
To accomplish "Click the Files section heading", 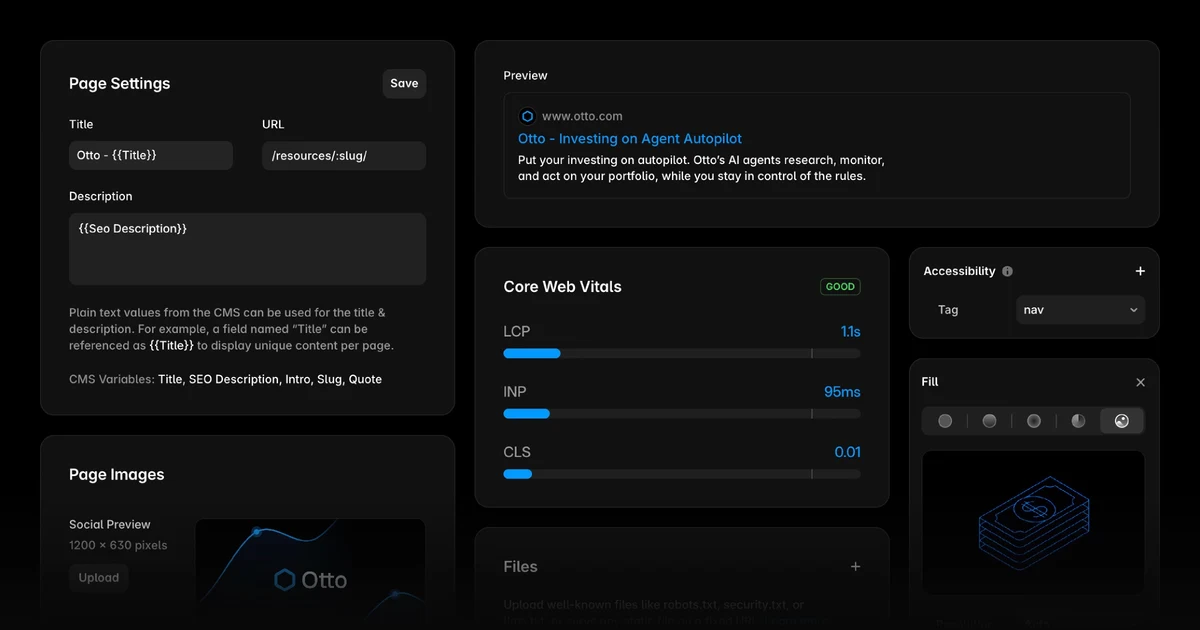I will coord(521,566).
